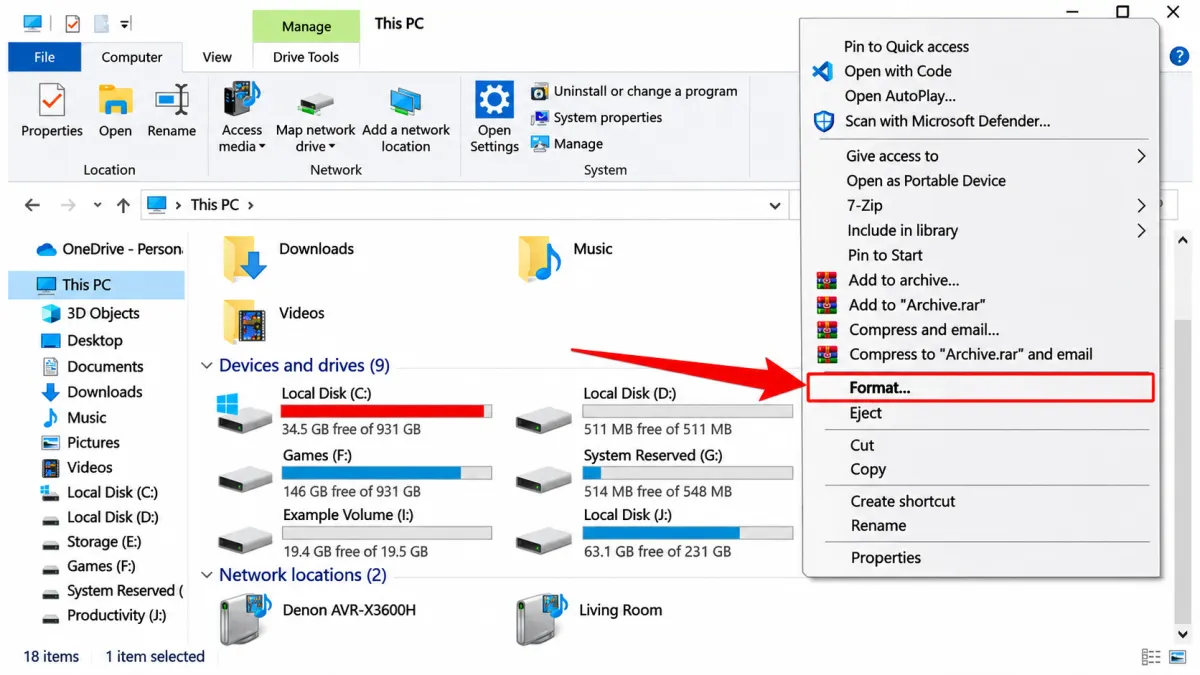1200x675 pixels.
Task: Choose Open with Code menu entry
Action: (x=897, y=71)
